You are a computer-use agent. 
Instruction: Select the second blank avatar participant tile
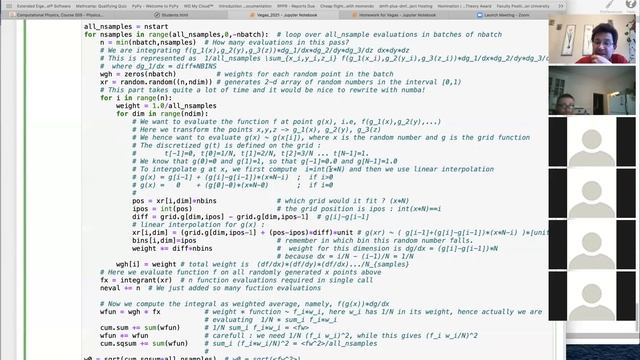click(592, 193)
